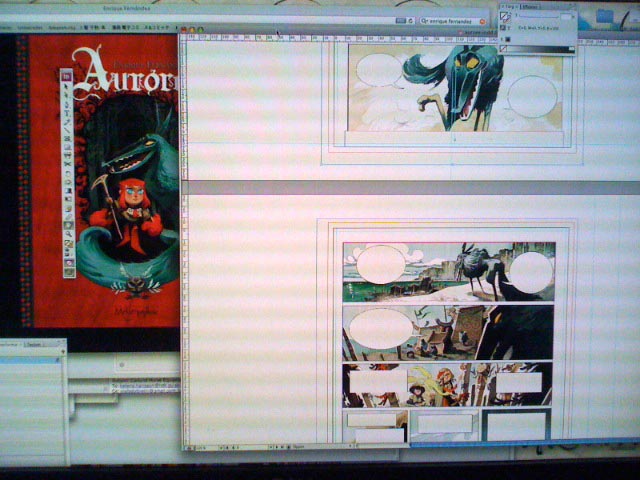640x480 pixels.
Task: Select the Pen tool in toolbox
Action: click(67, 104)
